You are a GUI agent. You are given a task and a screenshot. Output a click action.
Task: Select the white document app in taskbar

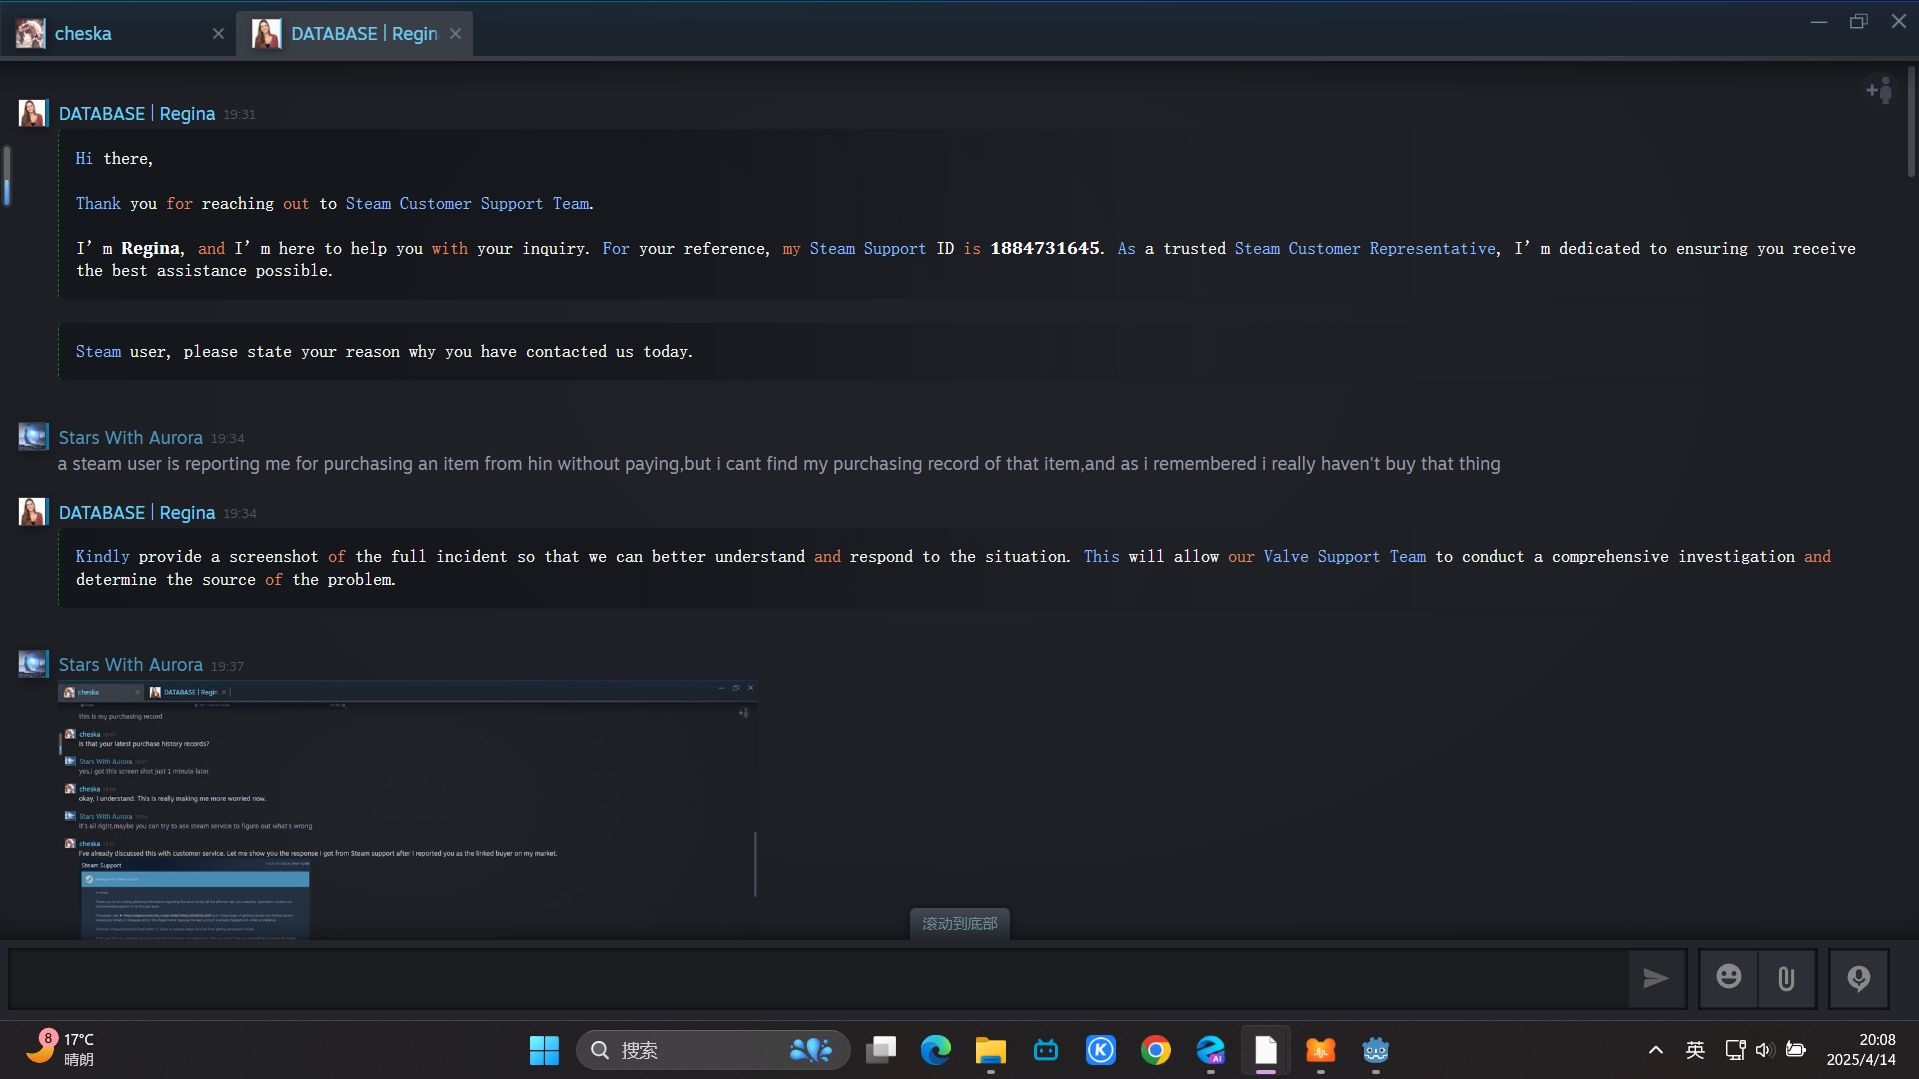[1266, 1050]
